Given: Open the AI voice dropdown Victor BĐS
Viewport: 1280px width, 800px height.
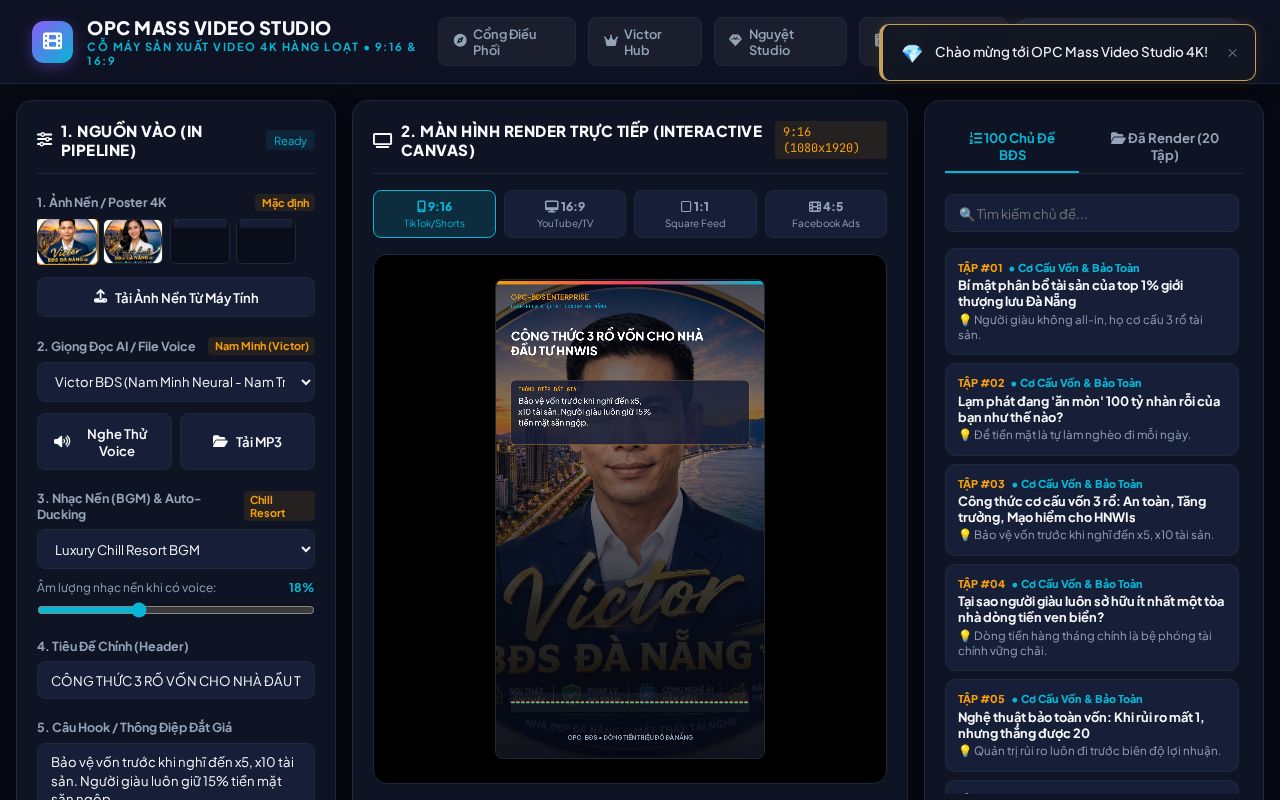Looking at the screenshot, I should click(176, 382).
